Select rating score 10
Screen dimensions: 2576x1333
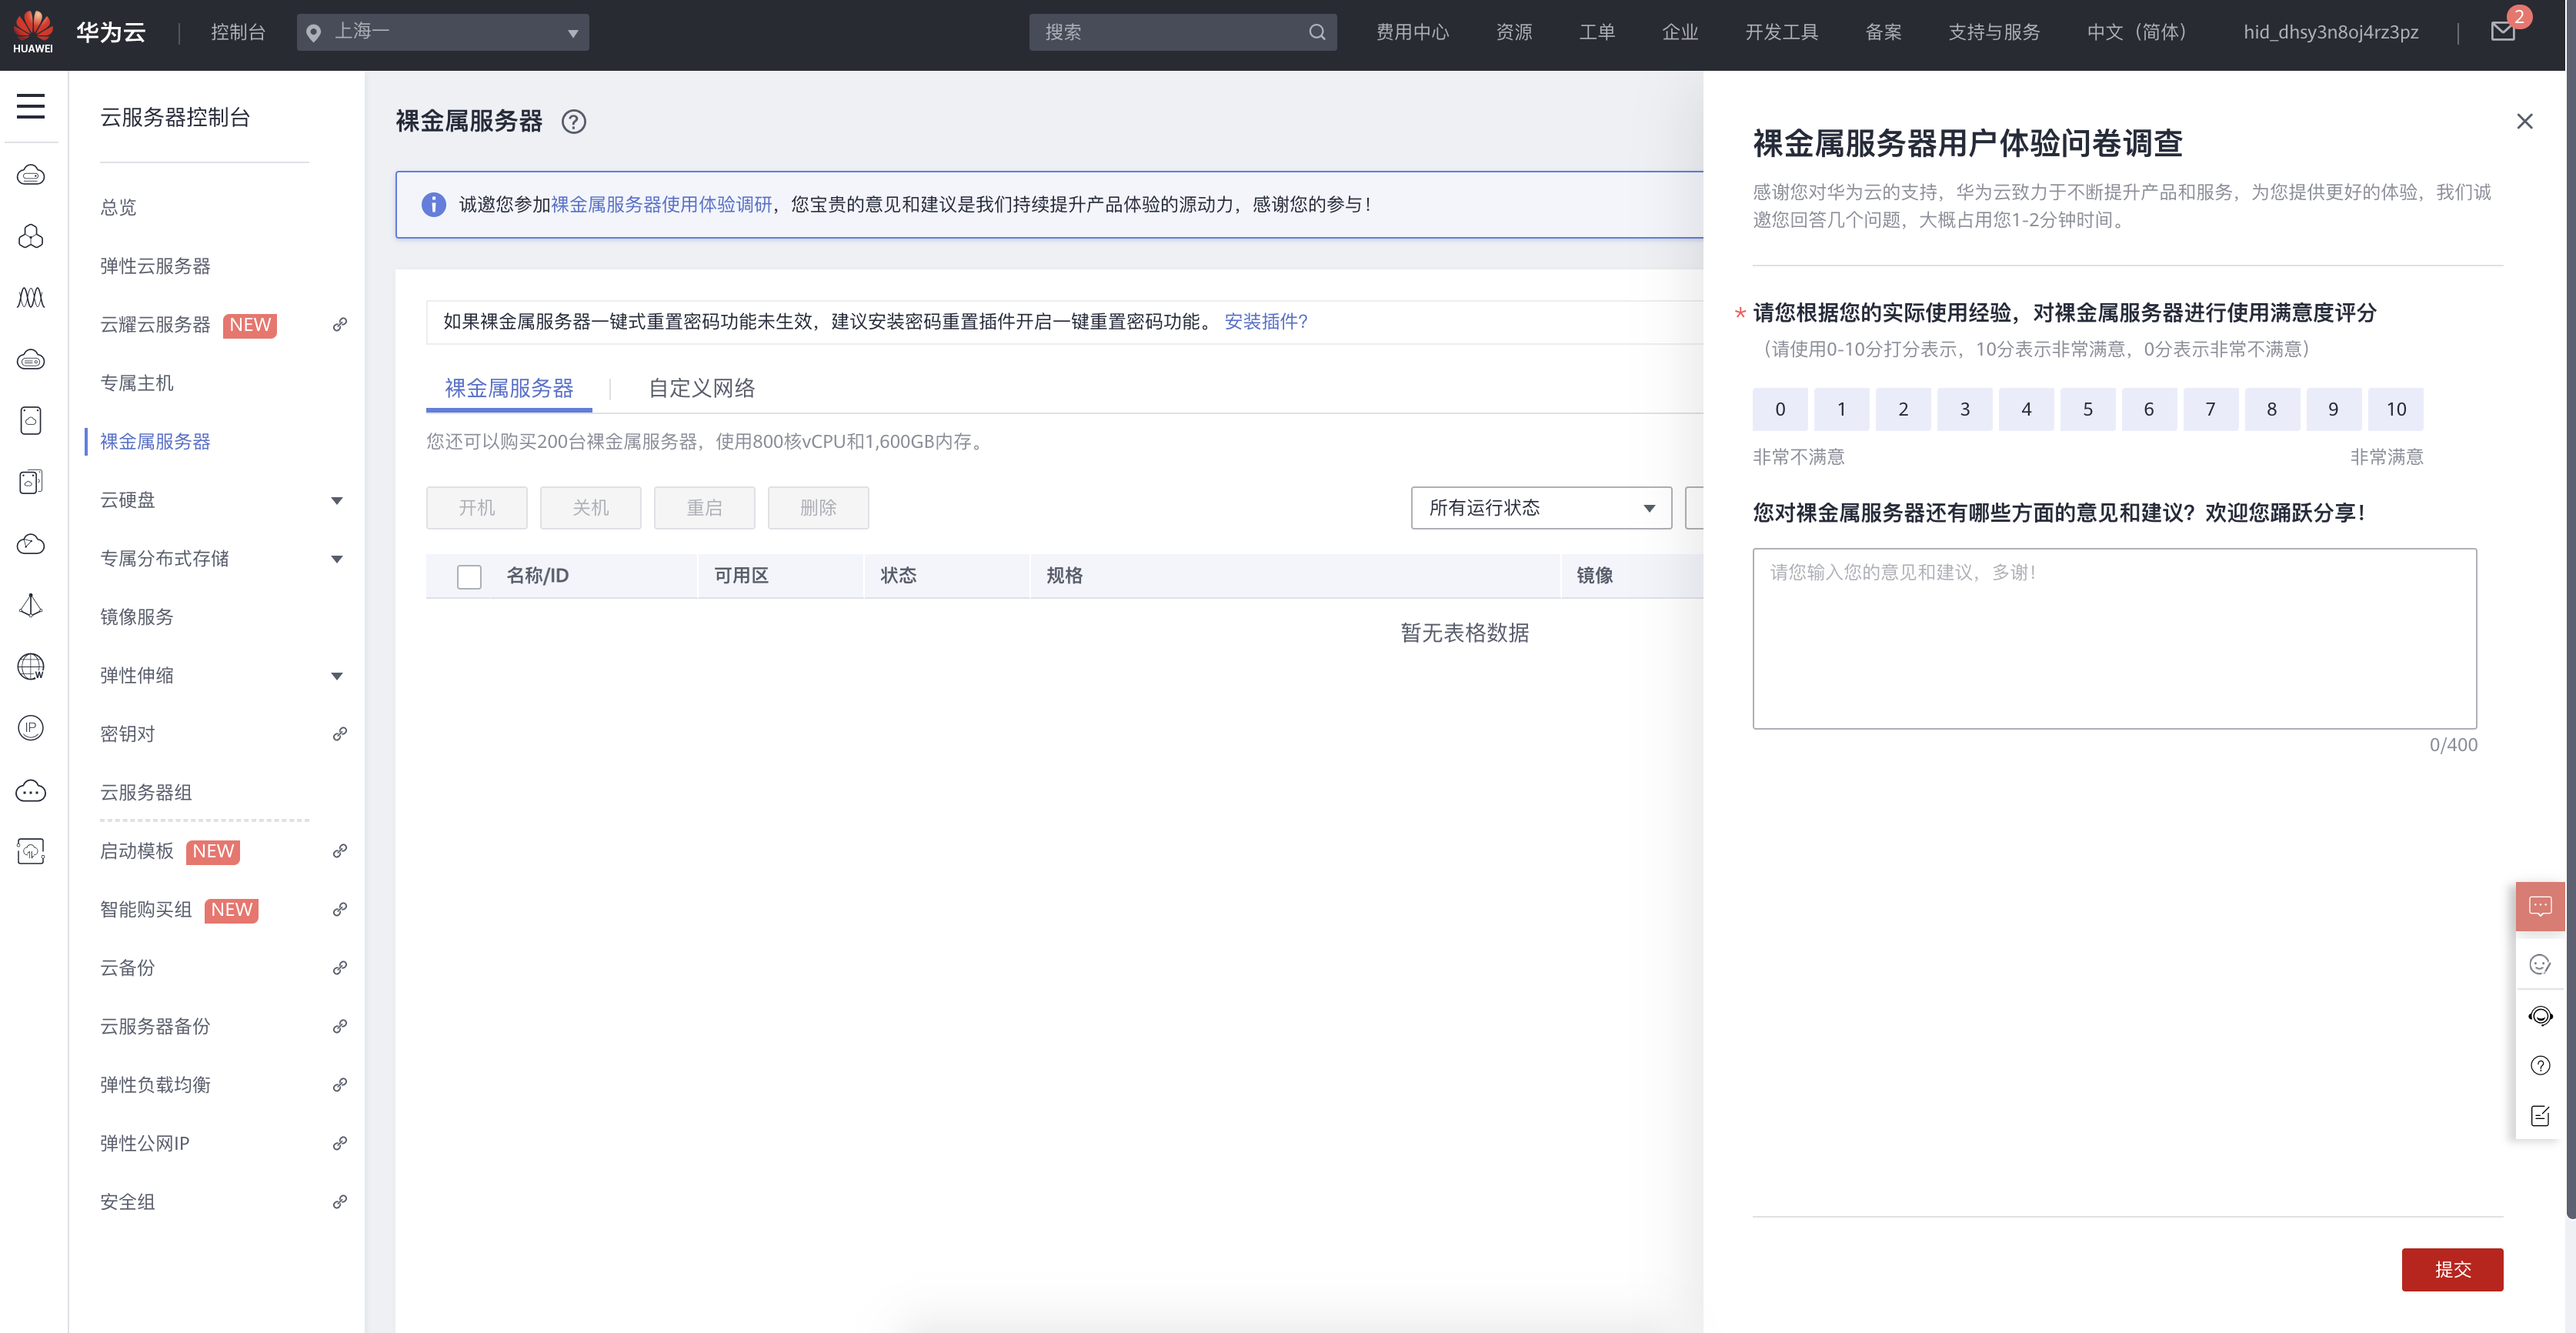pyautogui.click(x=2395, y=409)
